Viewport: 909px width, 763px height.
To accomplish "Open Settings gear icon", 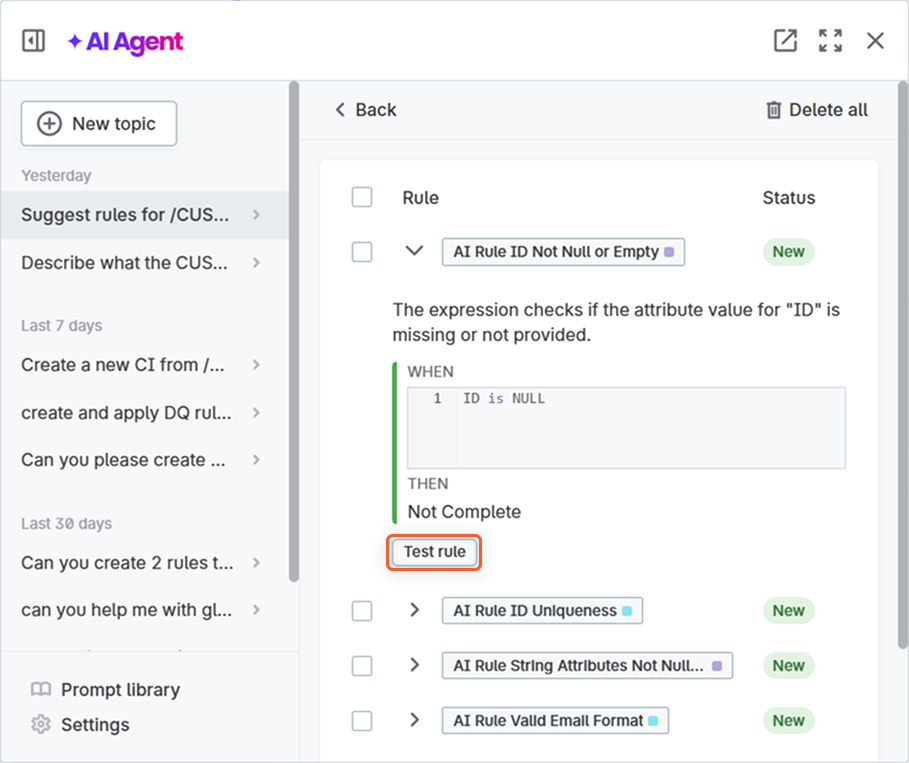I will click(x=40, y=724).
